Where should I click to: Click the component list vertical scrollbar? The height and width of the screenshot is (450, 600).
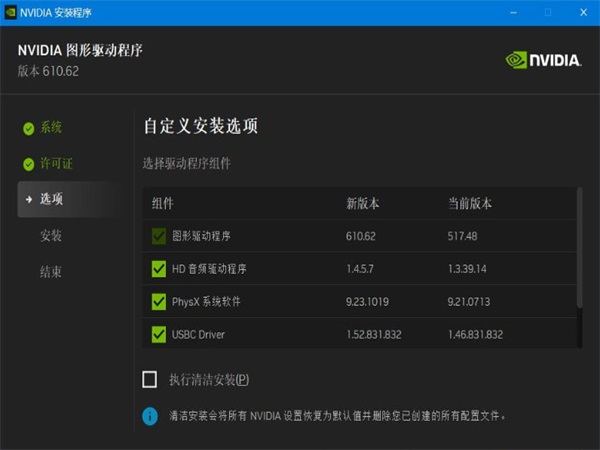pos(579,248)
